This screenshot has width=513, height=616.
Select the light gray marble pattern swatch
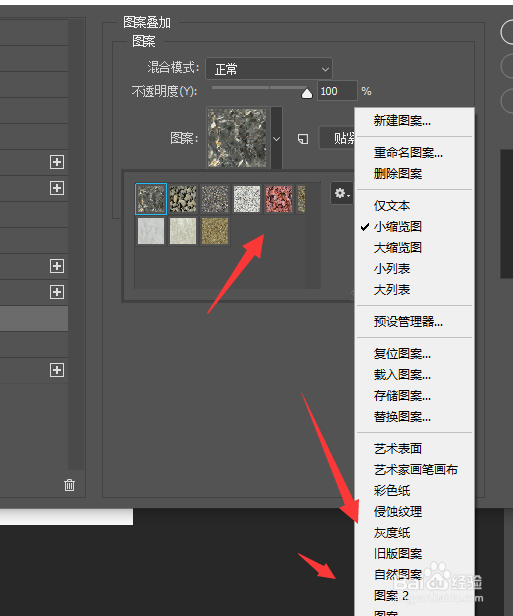pos(151,231)
